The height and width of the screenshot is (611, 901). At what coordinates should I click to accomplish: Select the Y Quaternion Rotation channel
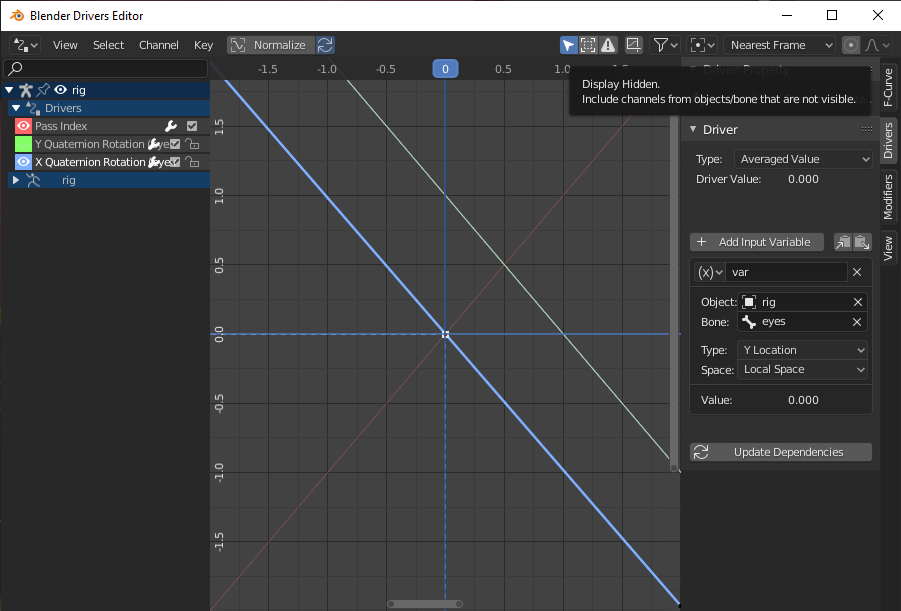tap(90, 144)
